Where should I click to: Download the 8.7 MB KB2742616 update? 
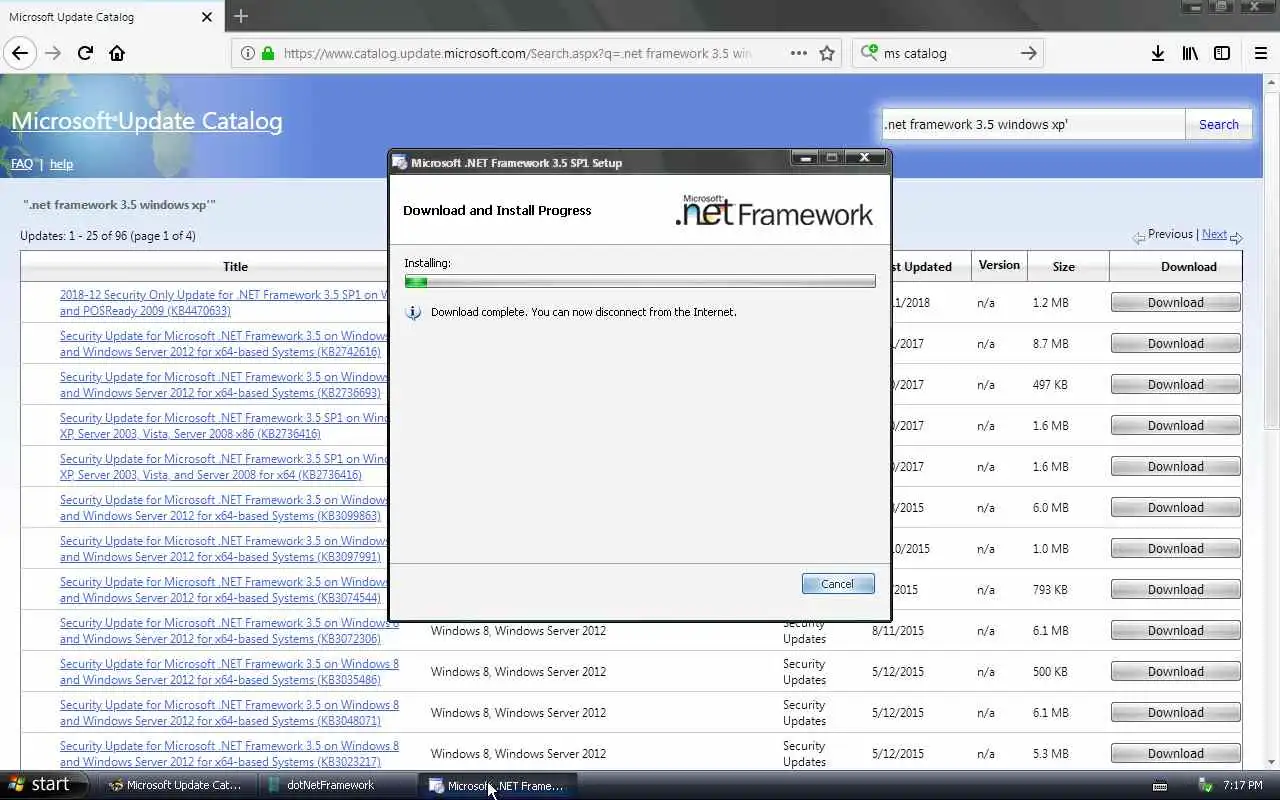coord(1176,344)
